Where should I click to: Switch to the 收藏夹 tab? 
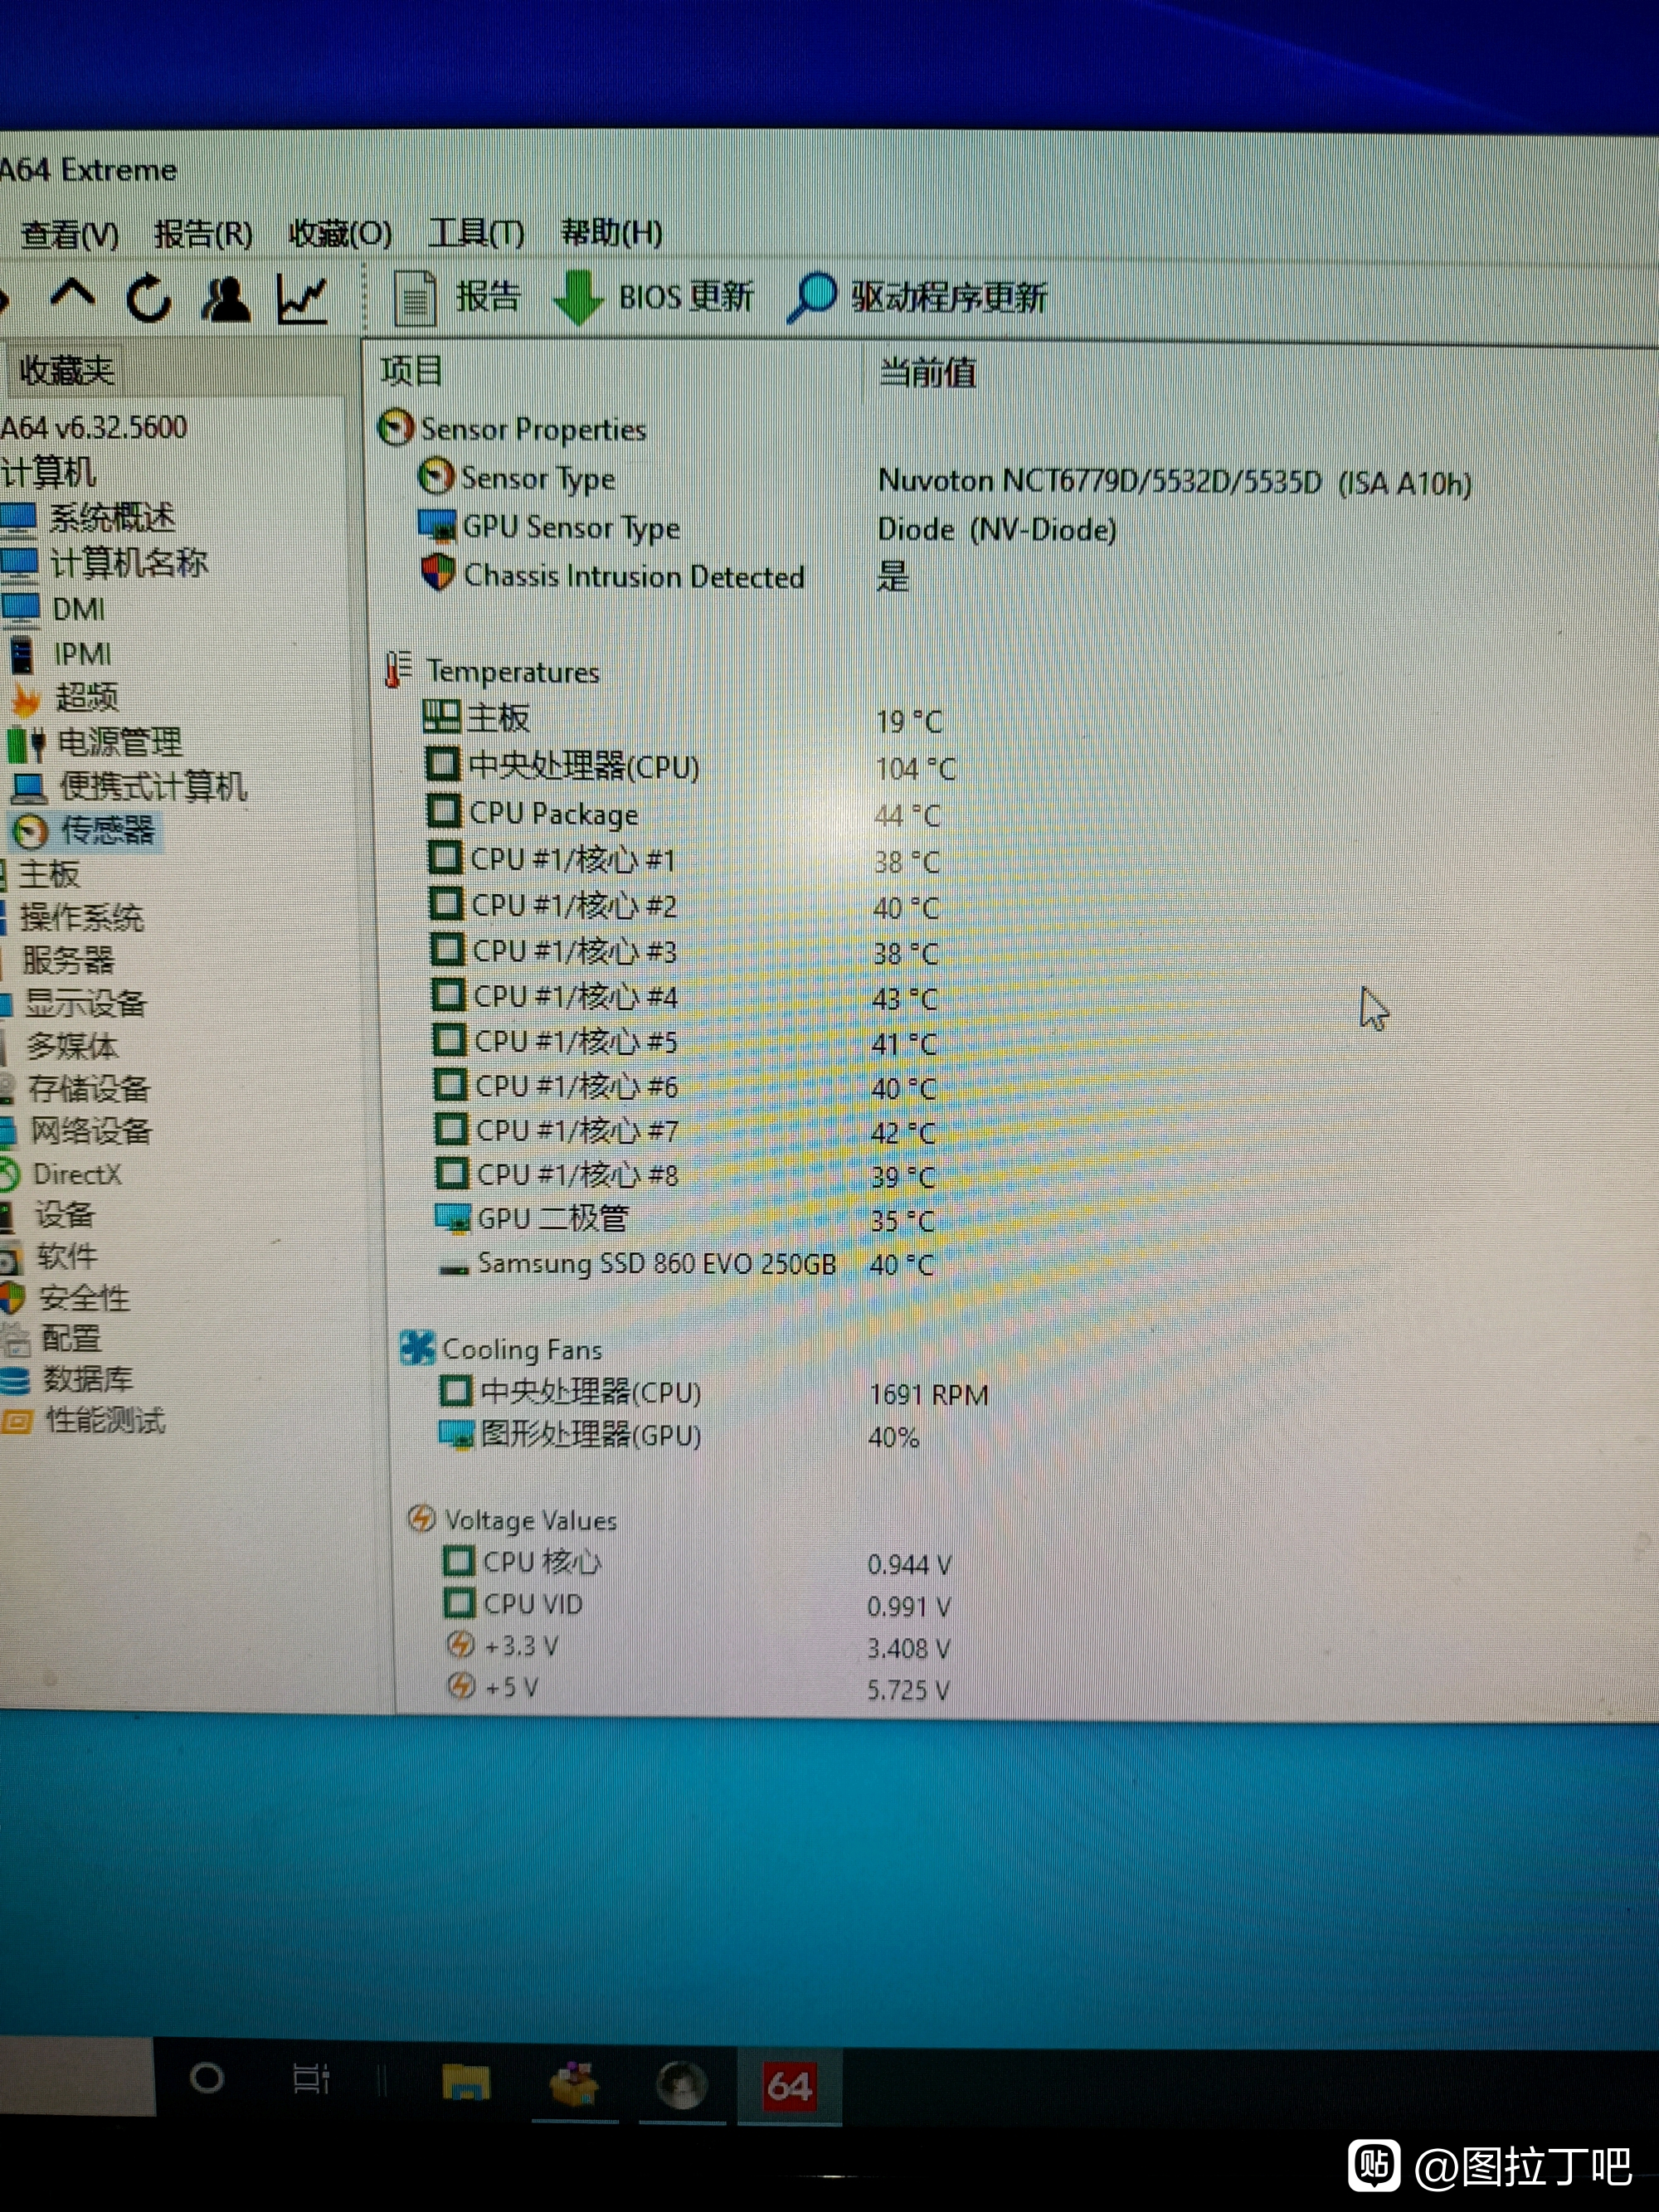pos(66,371)
